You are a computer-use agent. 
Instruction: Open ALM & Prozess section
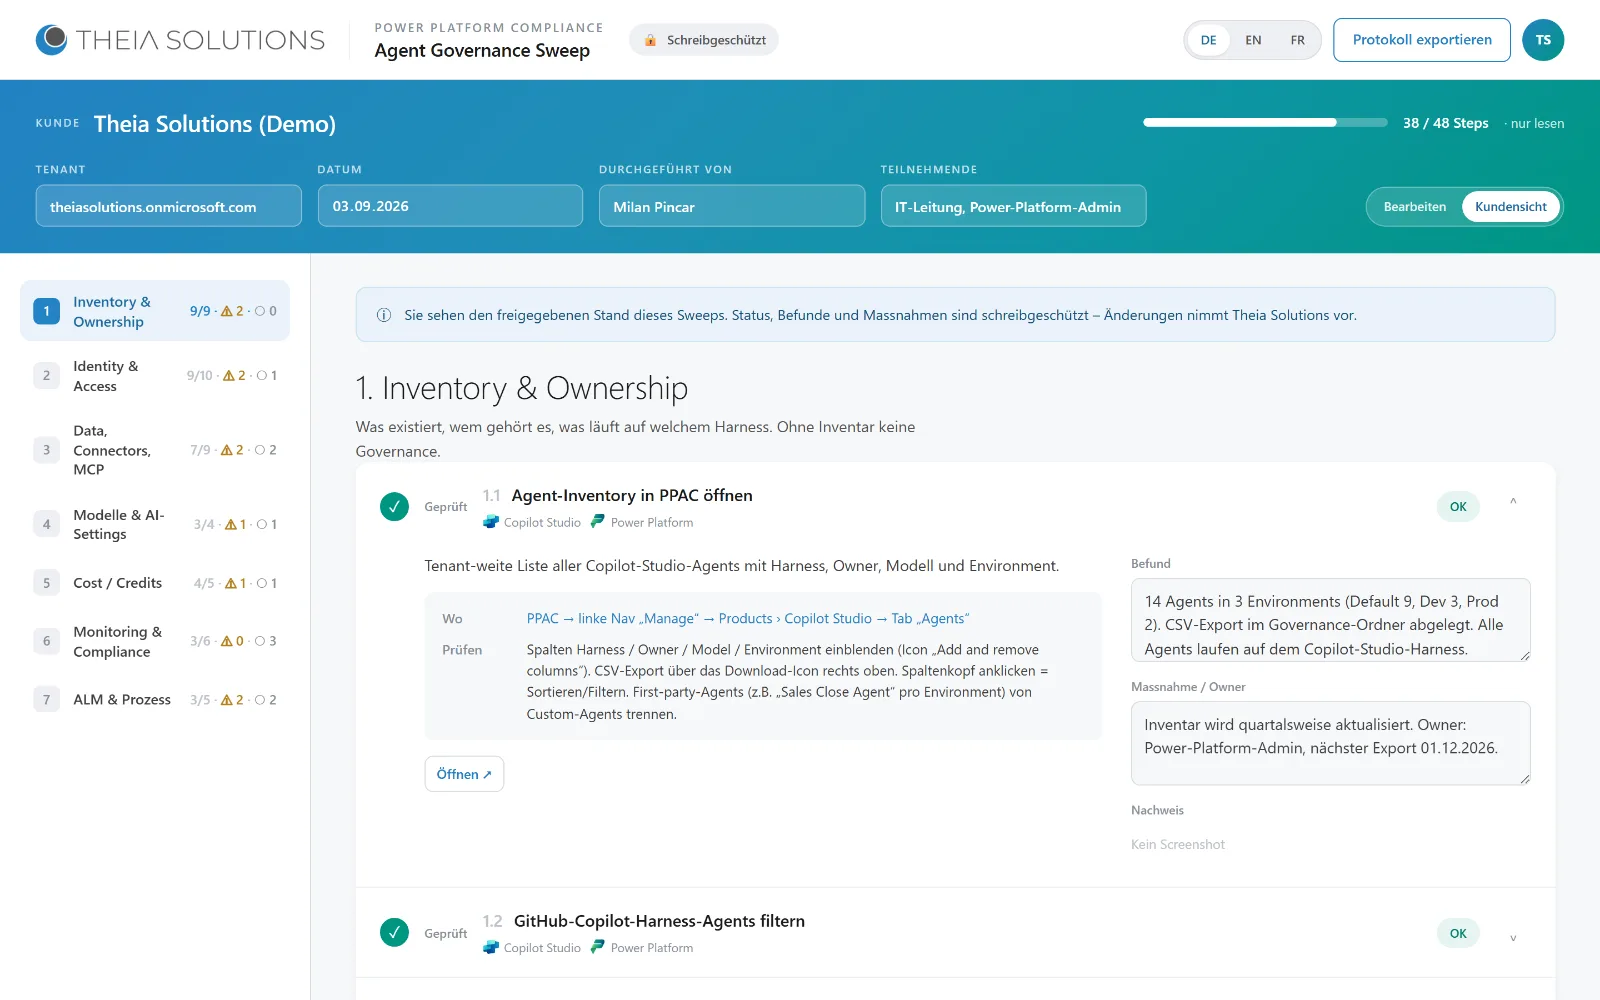(155, 700)
